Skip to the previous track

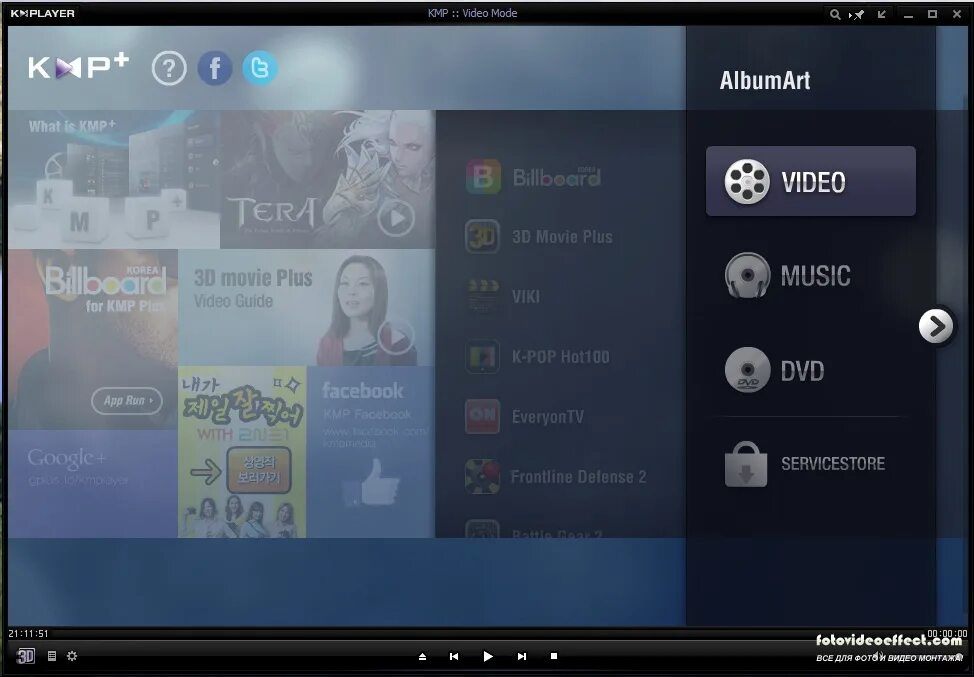click(454, 657)
